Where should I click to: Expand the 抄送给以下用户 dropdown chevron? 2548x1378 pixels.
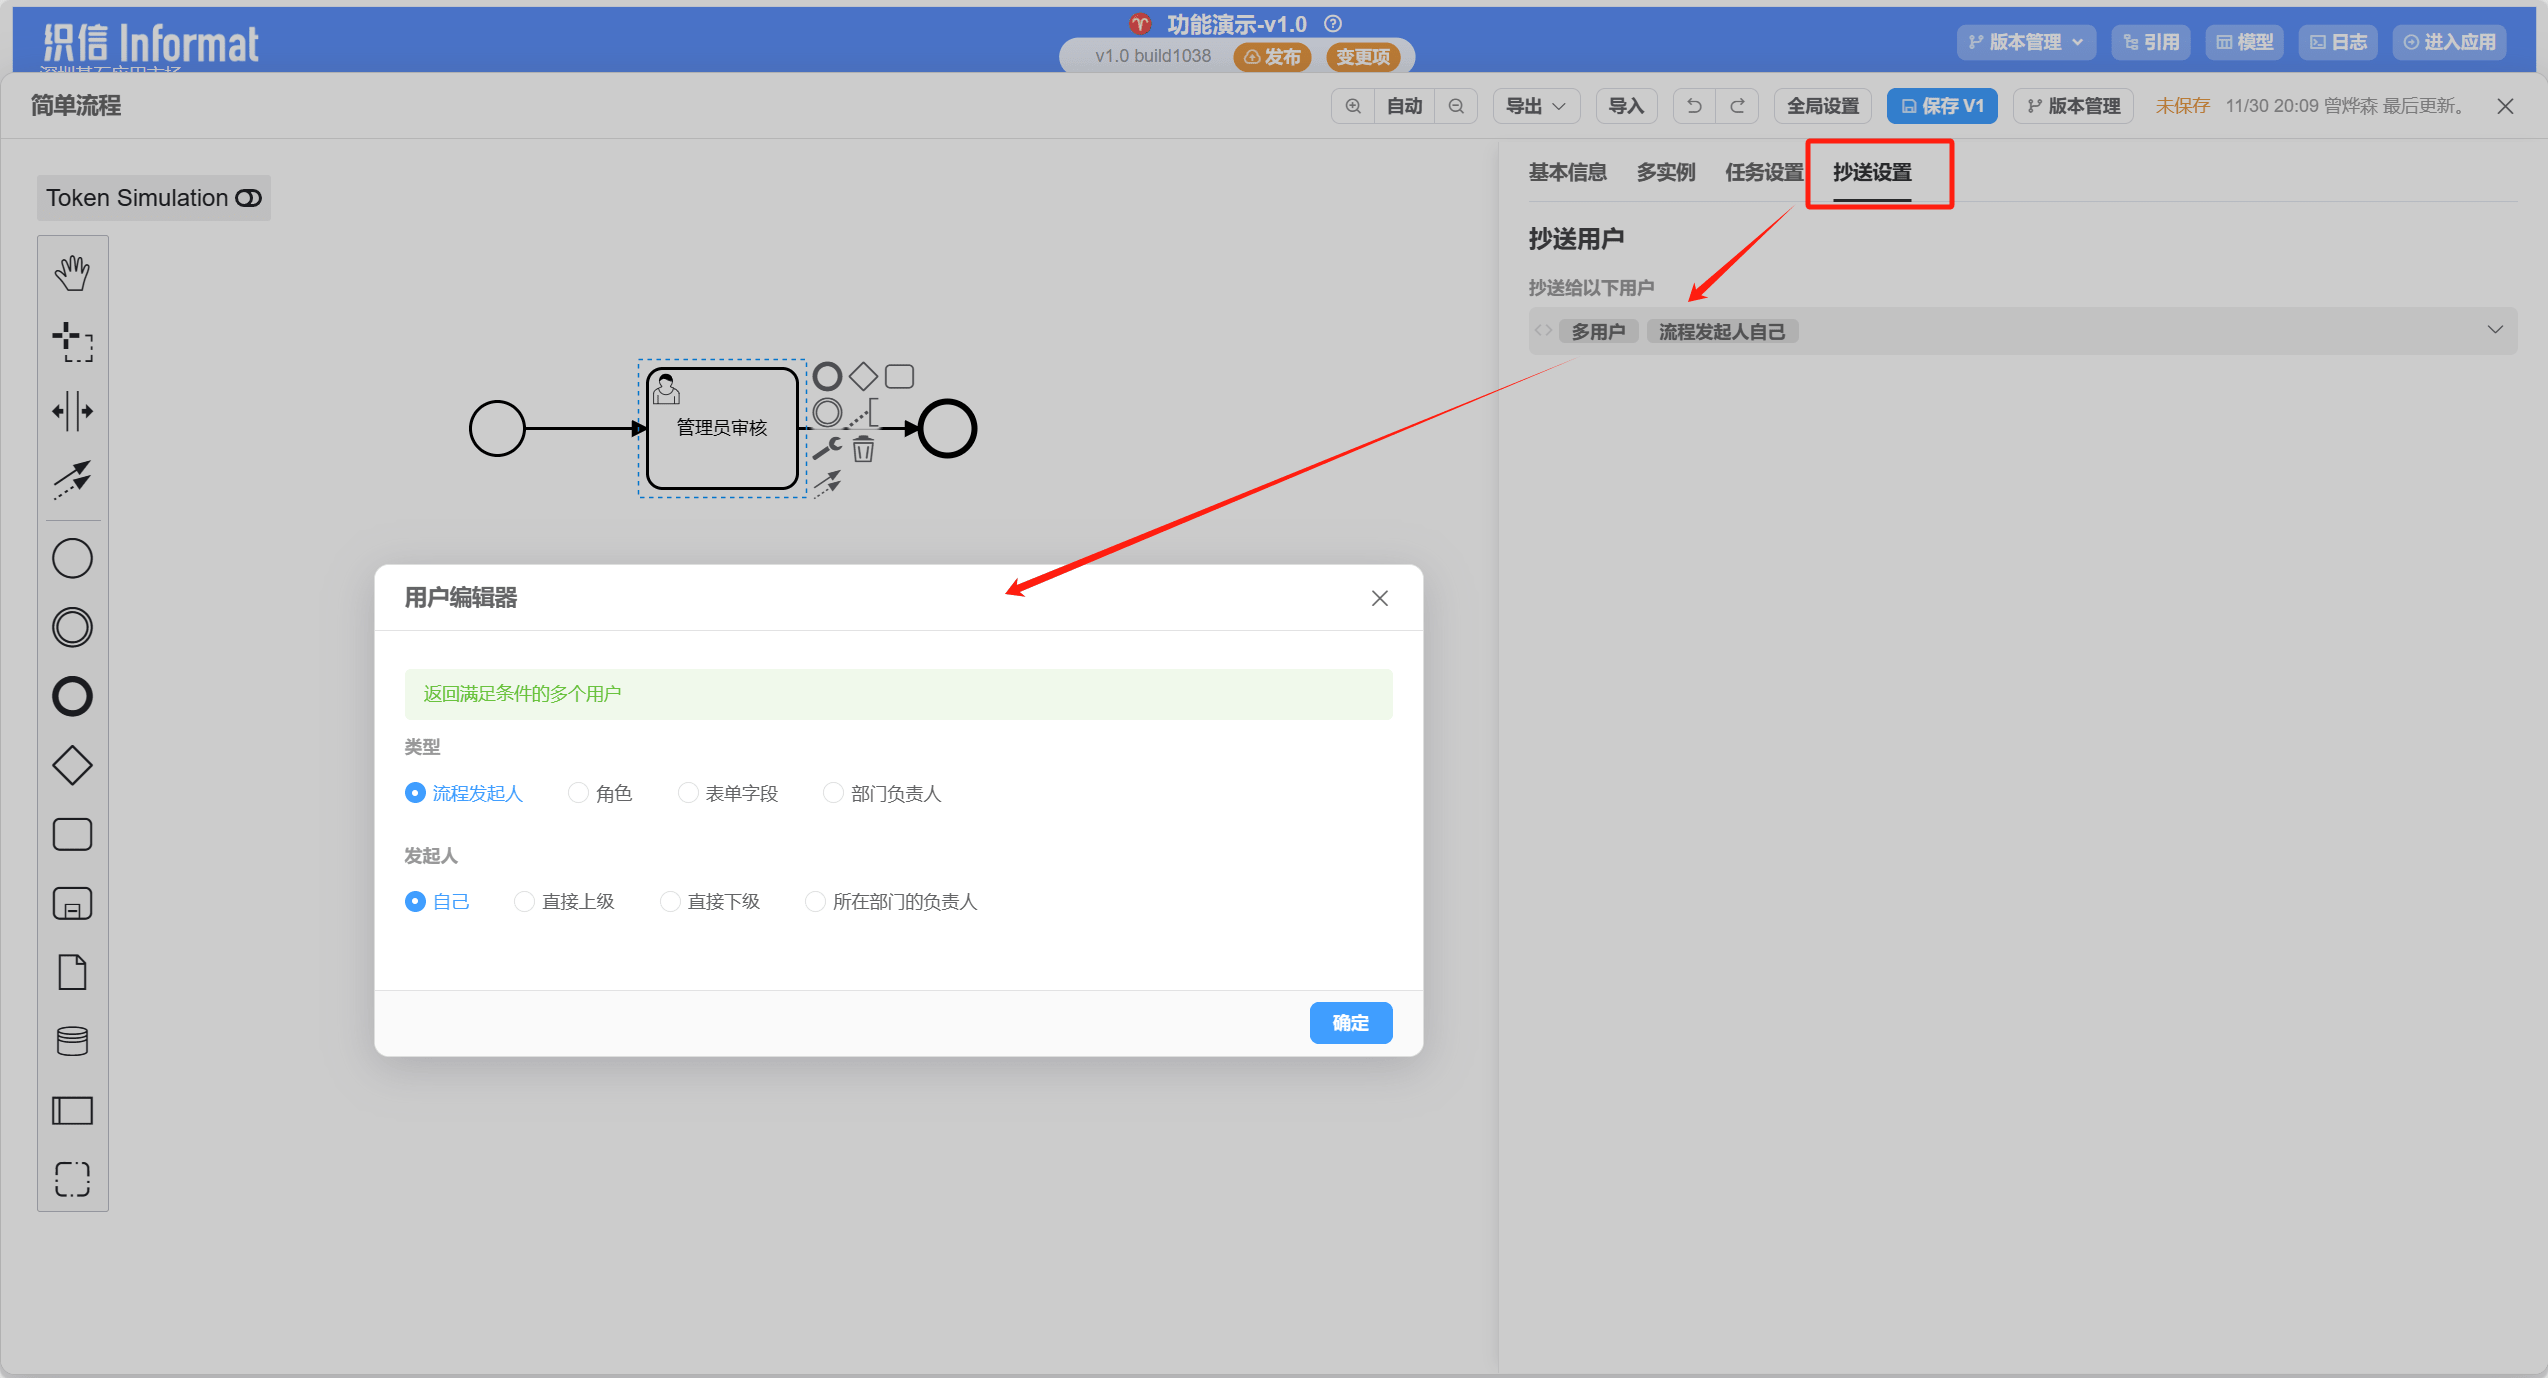tap(2494, 330)
